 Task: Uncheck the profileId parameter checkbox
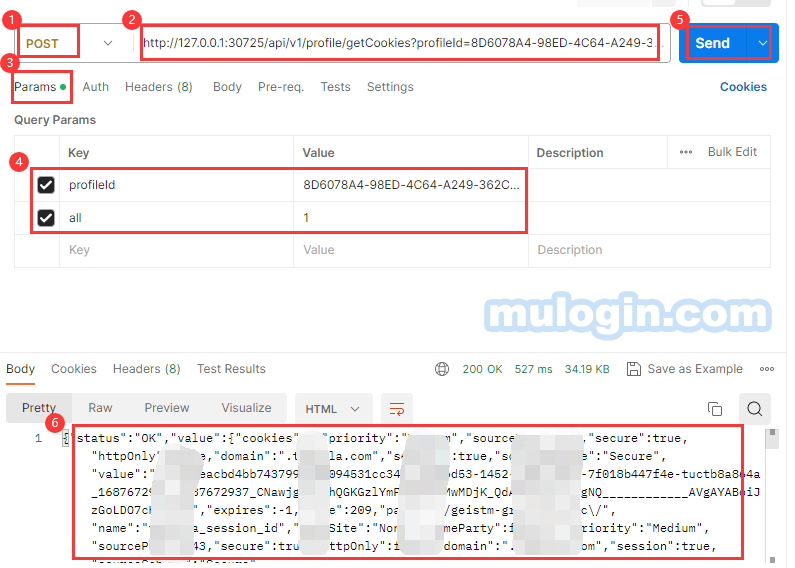46,185
